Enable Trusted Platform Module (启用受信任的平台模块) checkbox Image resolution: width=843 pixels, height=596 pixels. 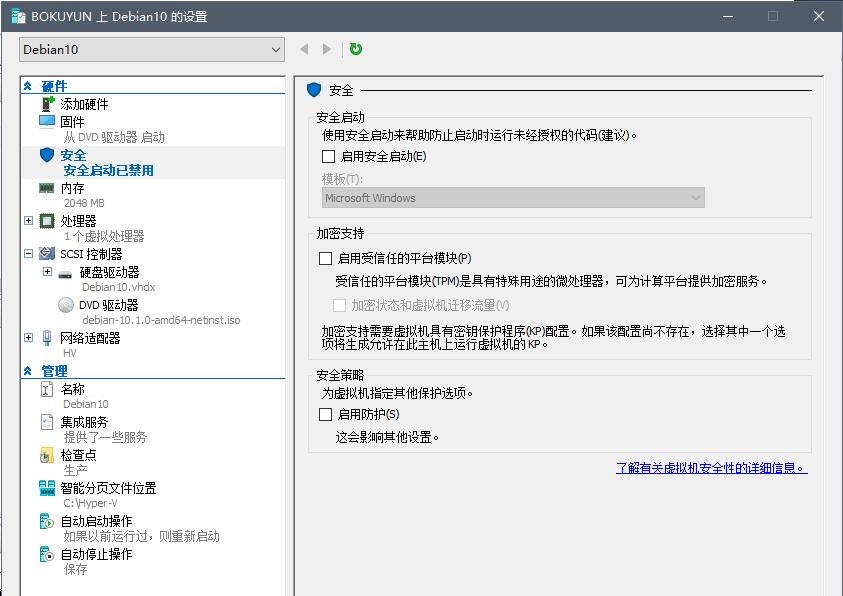[x=325, y=258]
